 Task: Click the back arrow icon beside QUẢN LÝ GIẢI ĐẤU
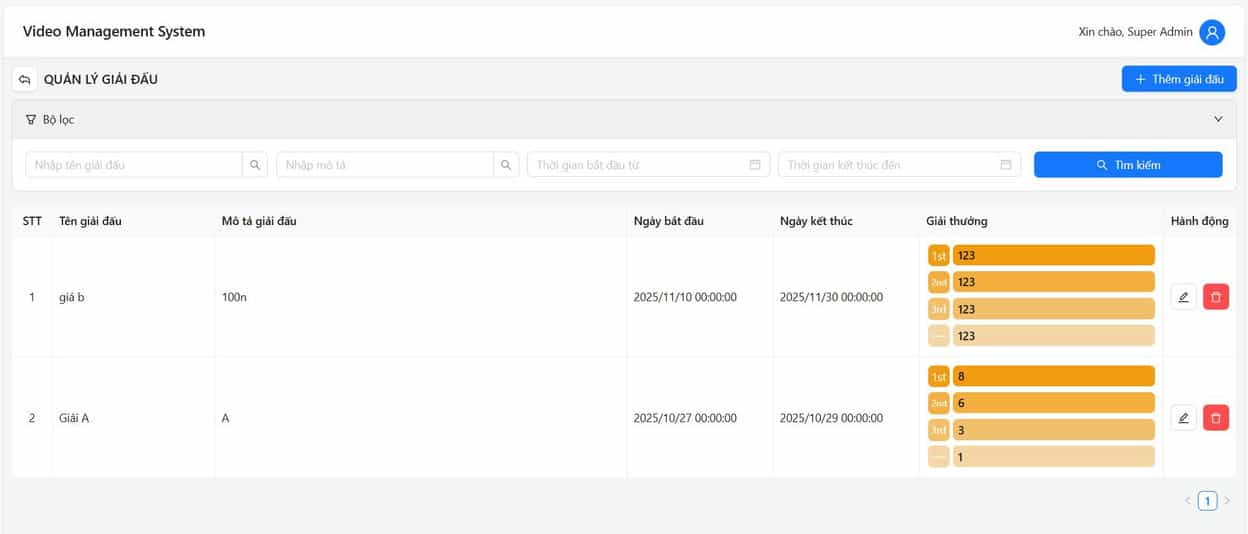pyautogui.click(x=24, y=79)
